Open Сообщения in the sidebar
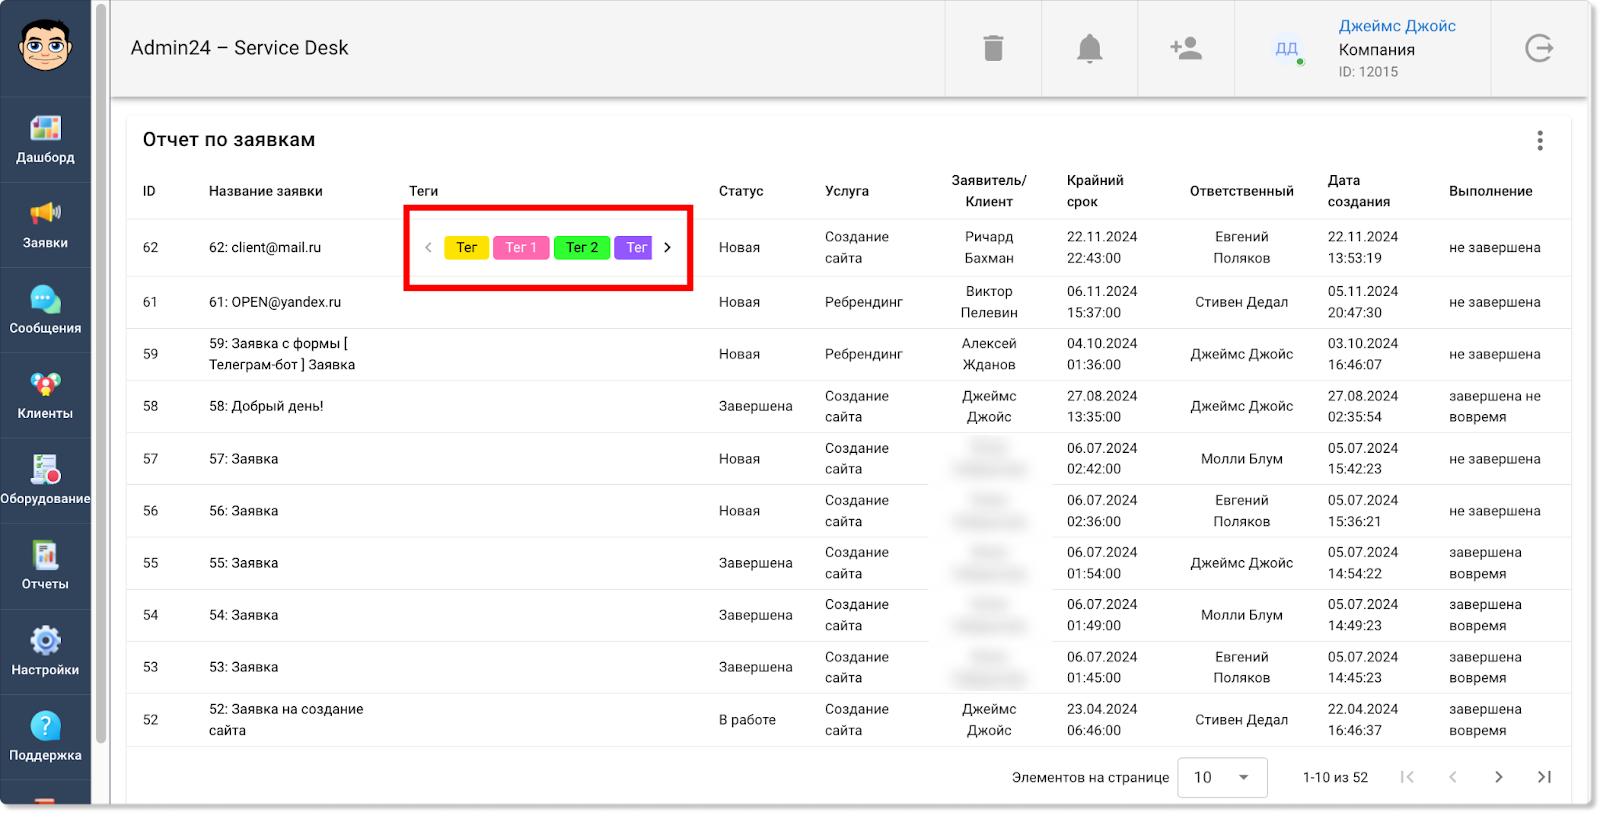1600x813 pixels. coord(45,310)
